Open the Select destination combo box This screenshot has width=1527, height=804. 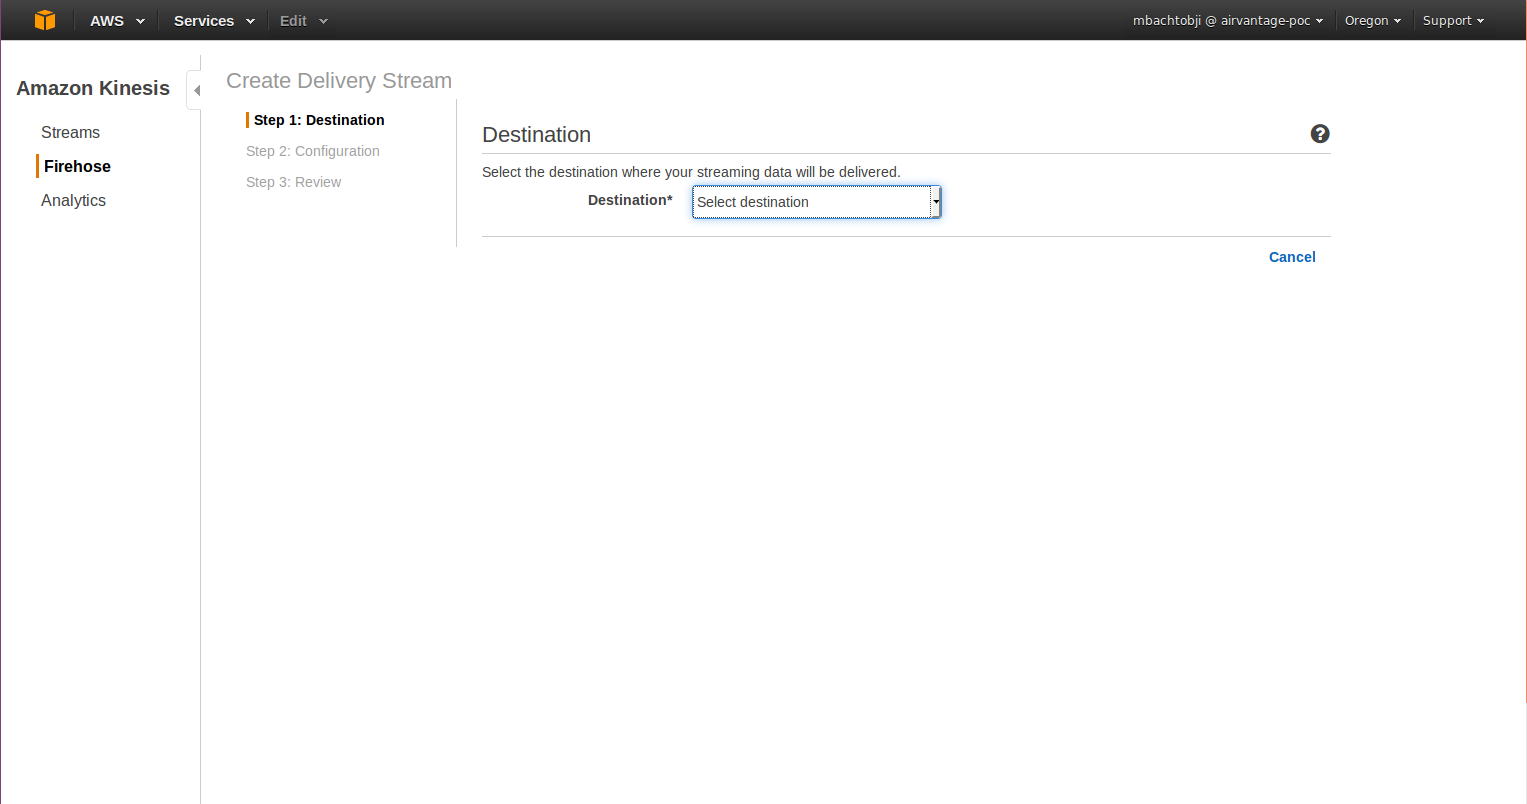(817, 202)
